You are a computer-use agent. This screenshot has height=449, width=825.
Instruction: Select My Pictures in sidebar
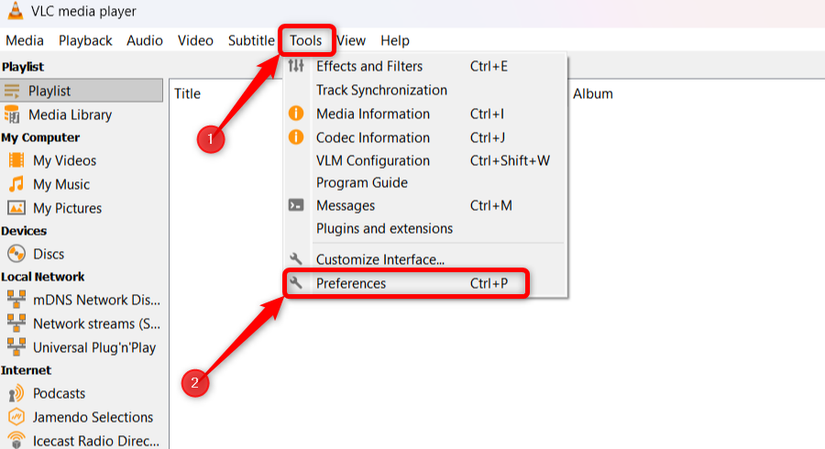pos(67,208)
